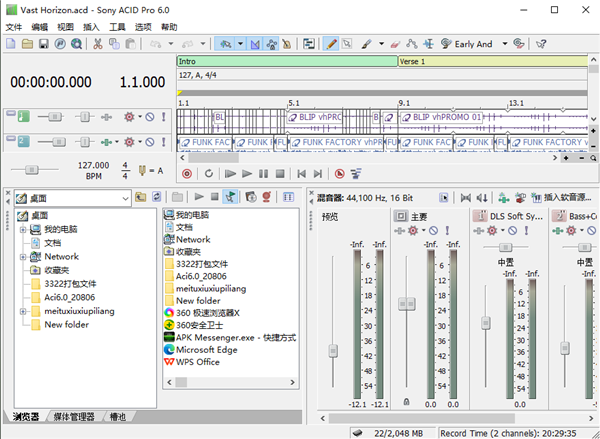This screenshot has height=439, width=600.
Task: Switch to the 媒体管理器 tab
Action: [74, 416]
